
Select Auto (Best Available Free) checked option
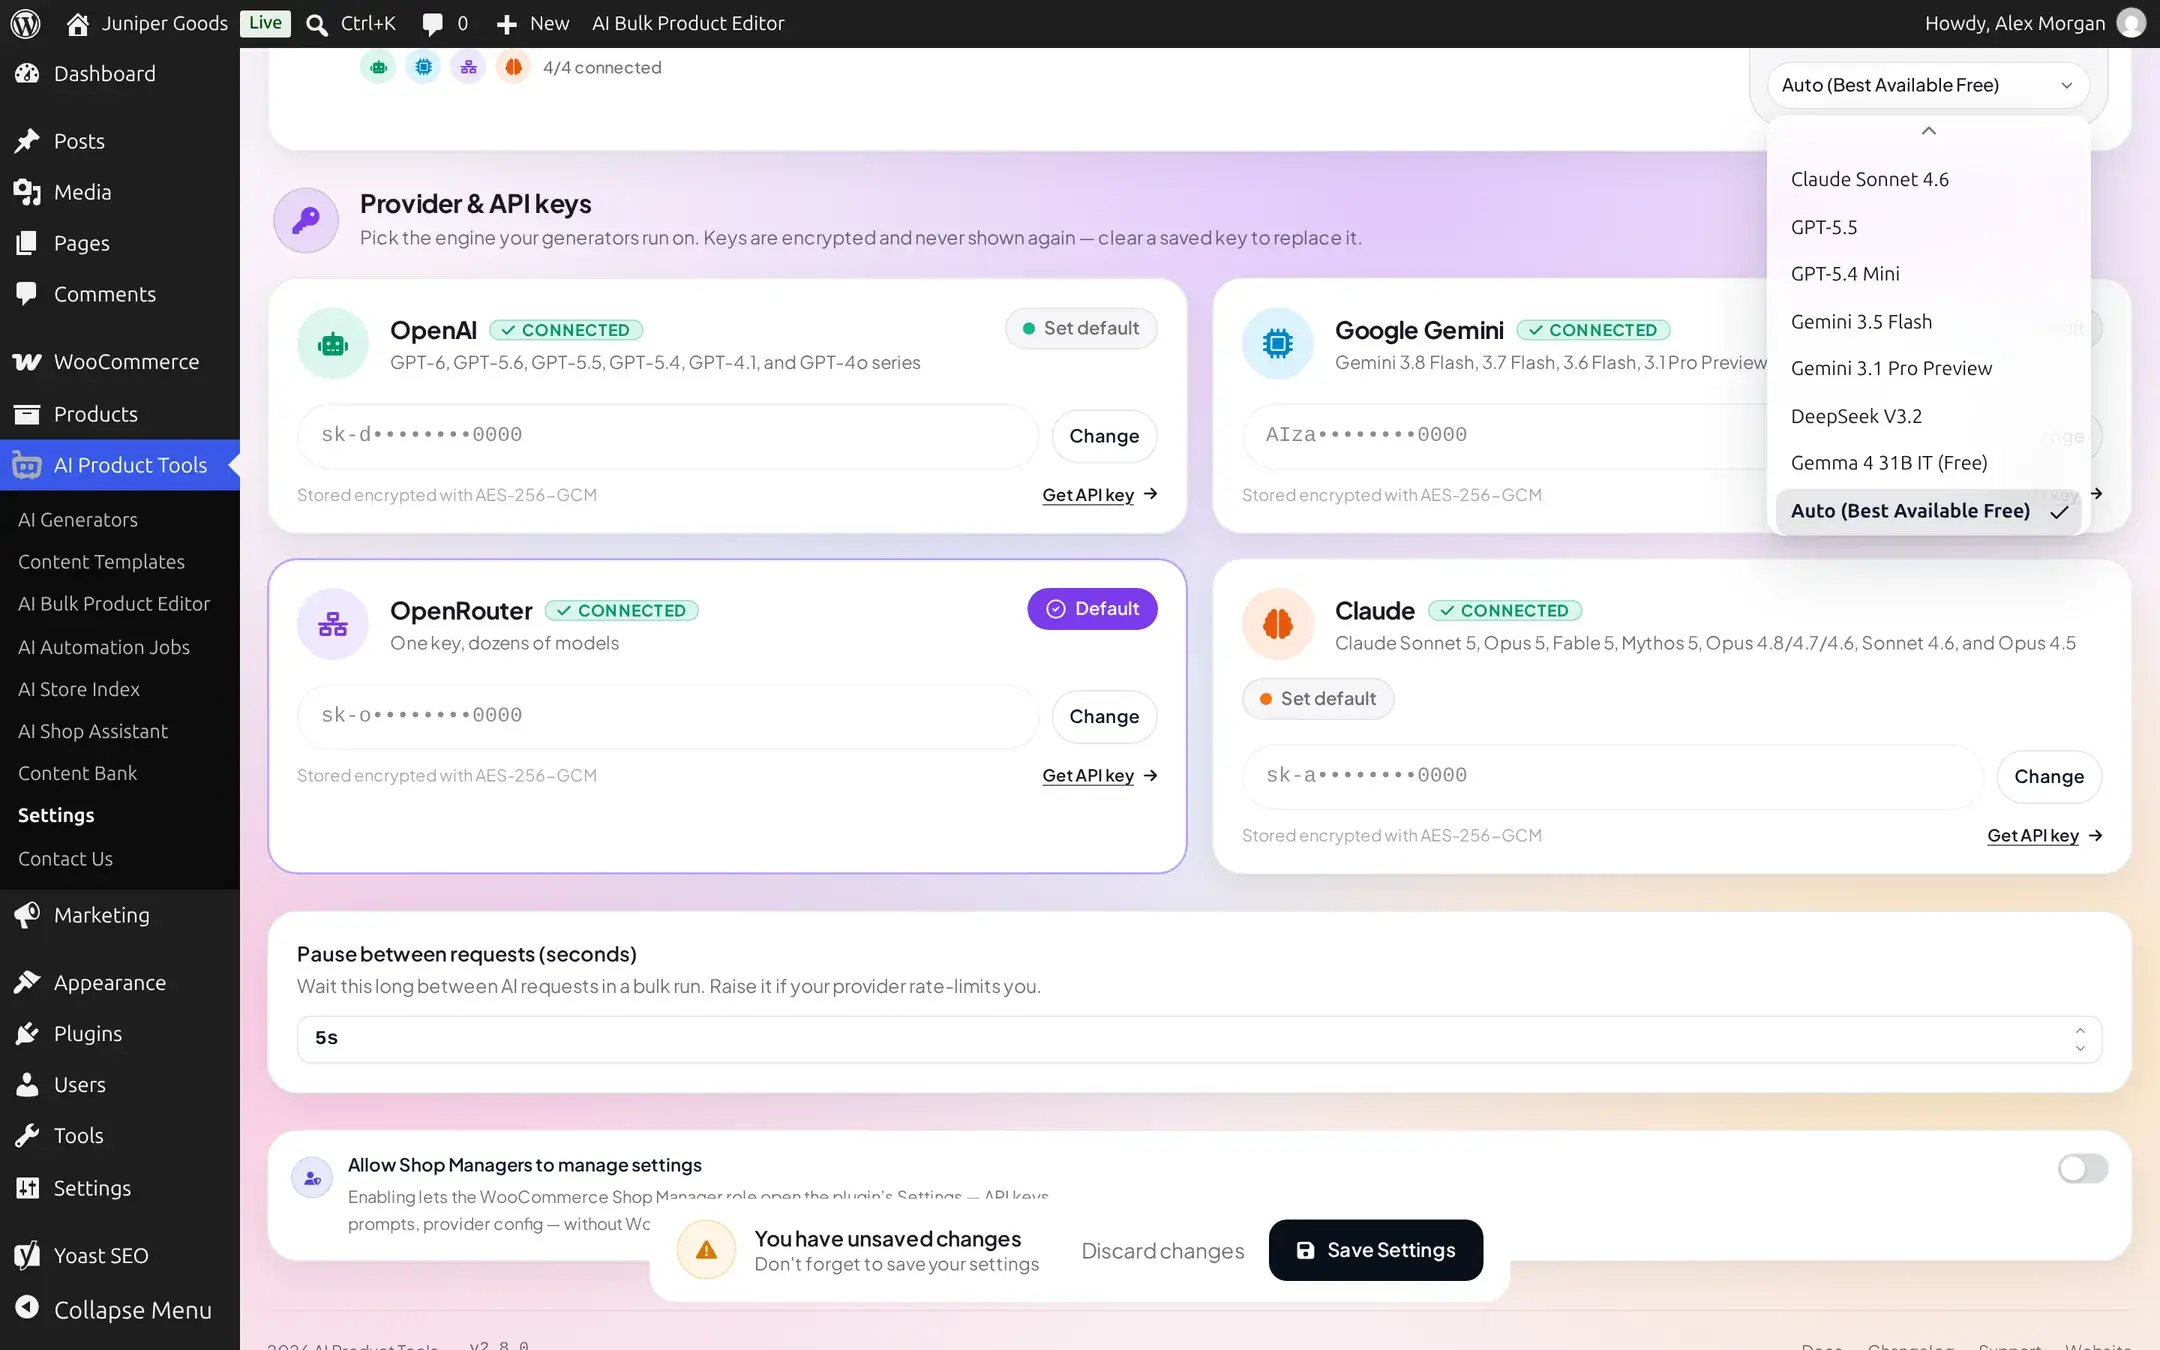(x=1928, y=511)
